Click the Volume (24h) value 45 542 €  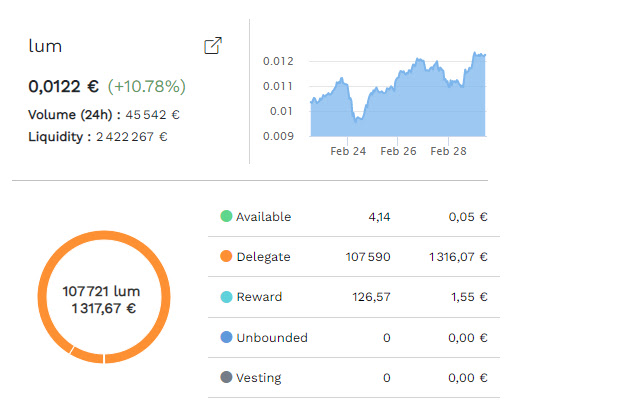(152, 115)
